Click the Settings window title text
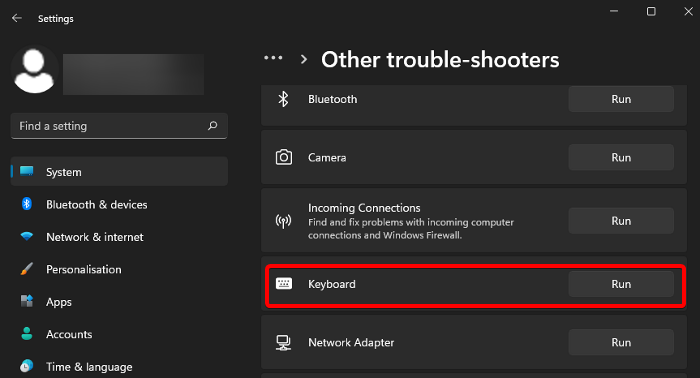Viewport: 700px width, 378px height. pyautogui.click(x=55, y=18)
